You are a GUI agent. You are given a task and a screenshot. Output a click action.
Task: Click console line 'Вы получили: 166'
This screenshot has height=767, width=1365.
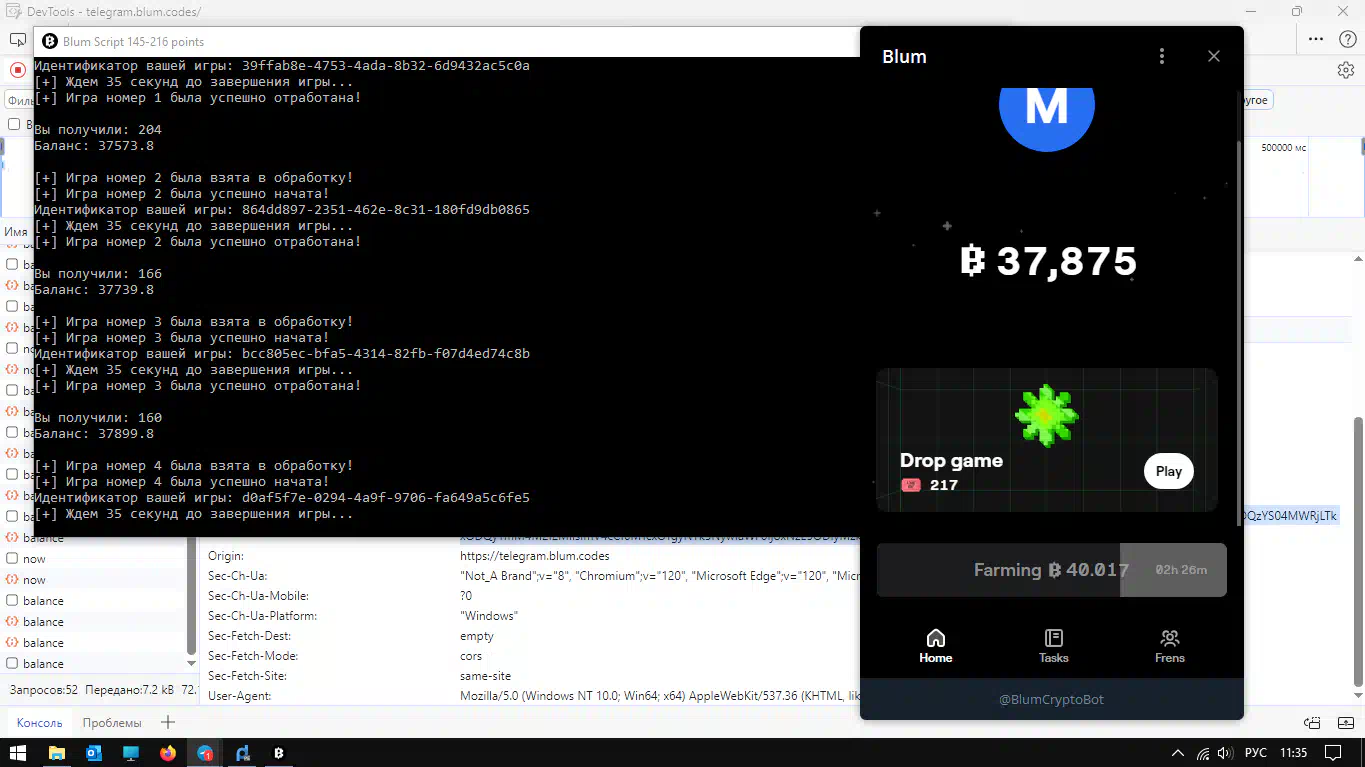[98, 274]
